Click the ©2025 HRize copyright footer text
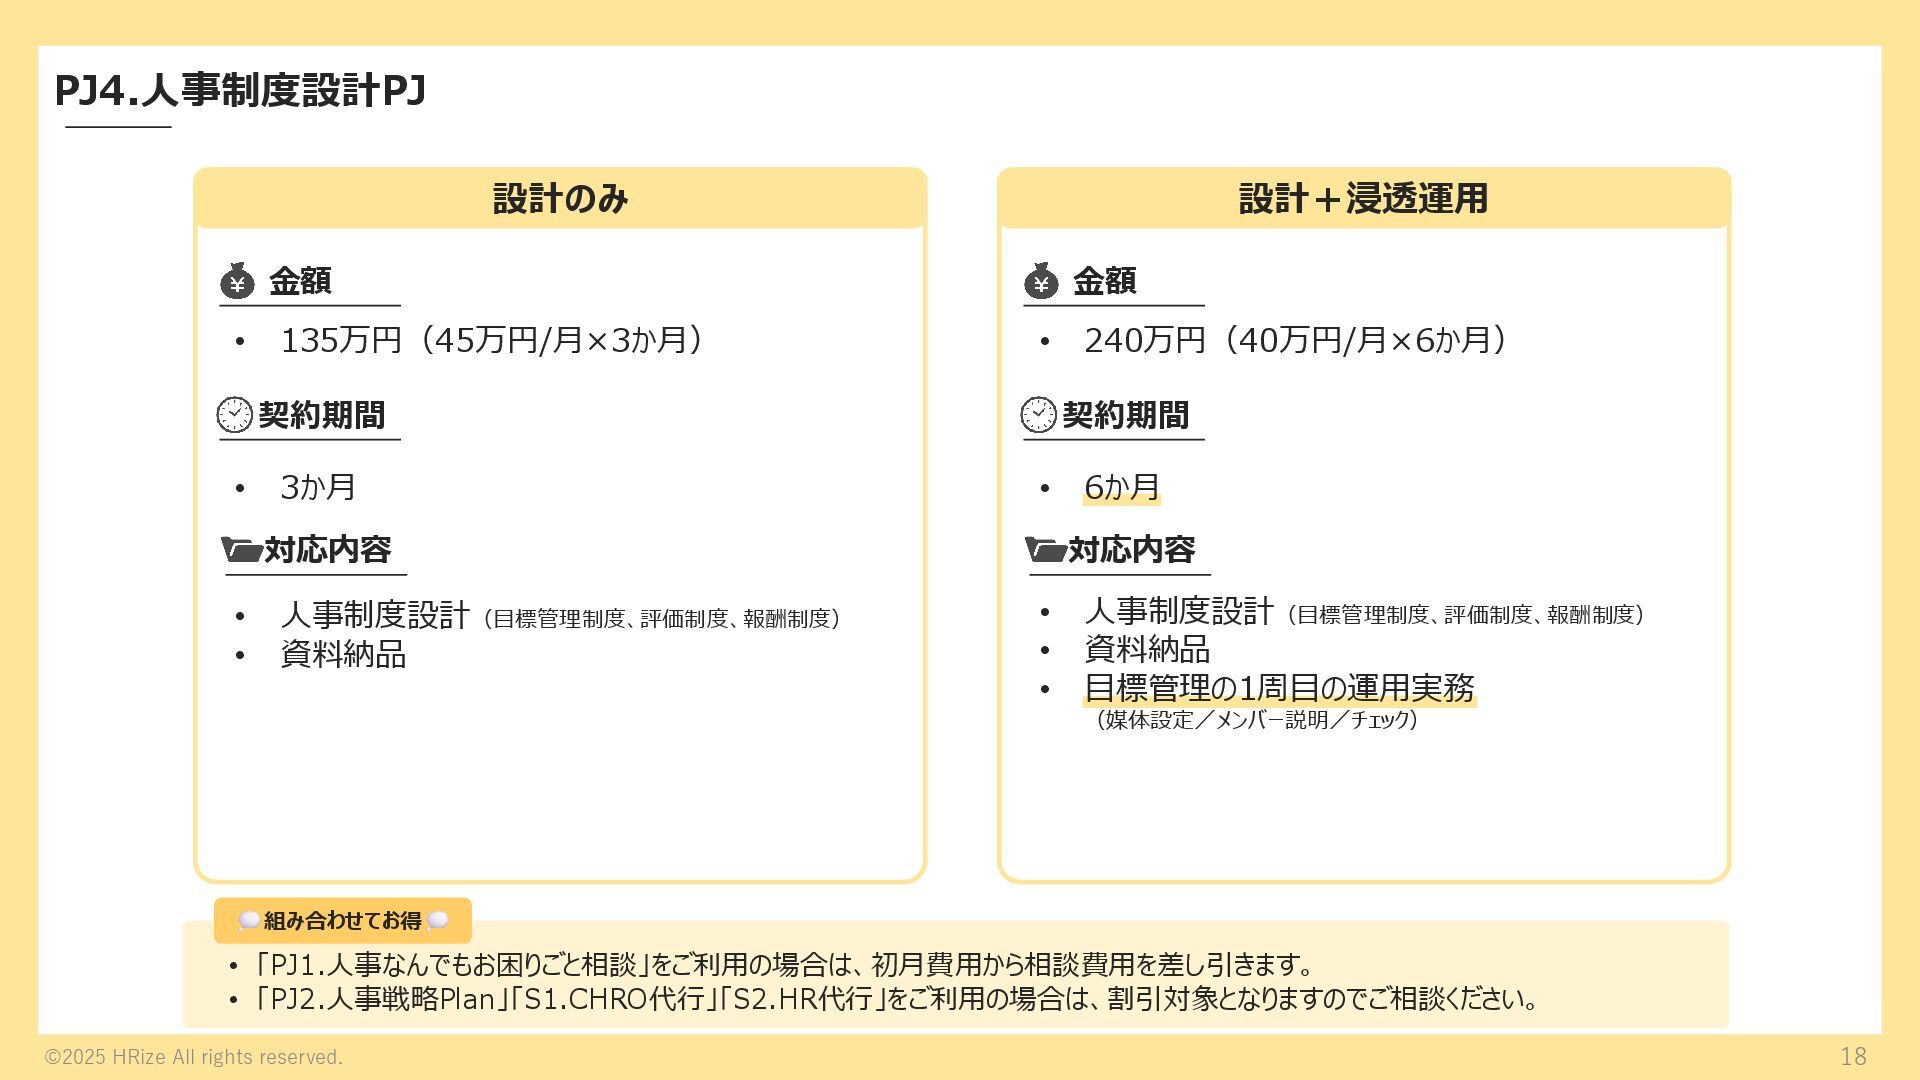The width and height of the screenshot is (1920, 1080). 194,1057
